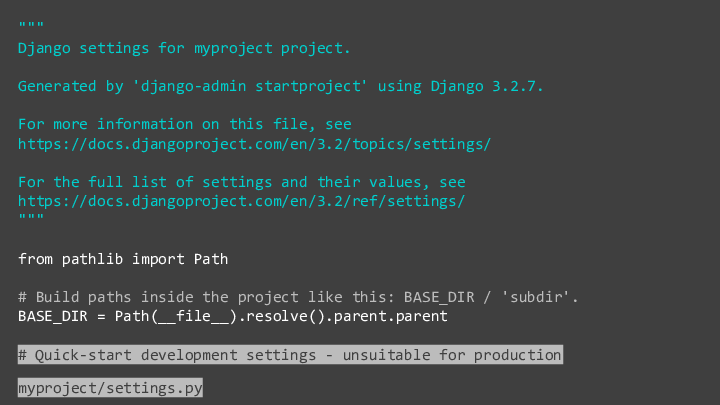Screen dimensions: 720x405
Task: Place cursor on the BASE_DIR assignment line
Action: (233, 316)
